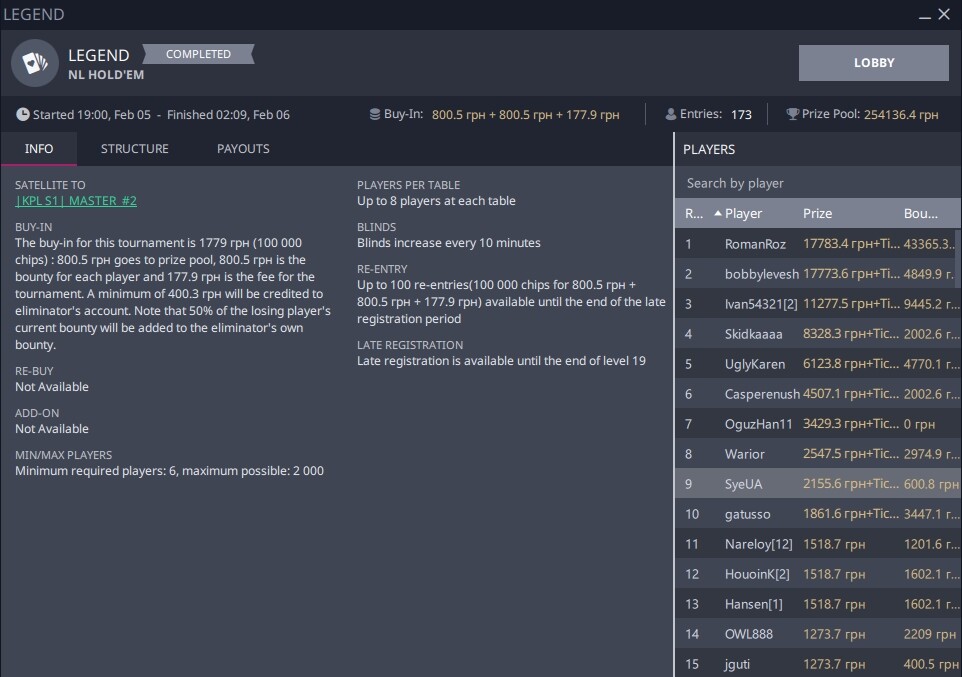Choose player bobbylevesh ranked second

(761, 274)
